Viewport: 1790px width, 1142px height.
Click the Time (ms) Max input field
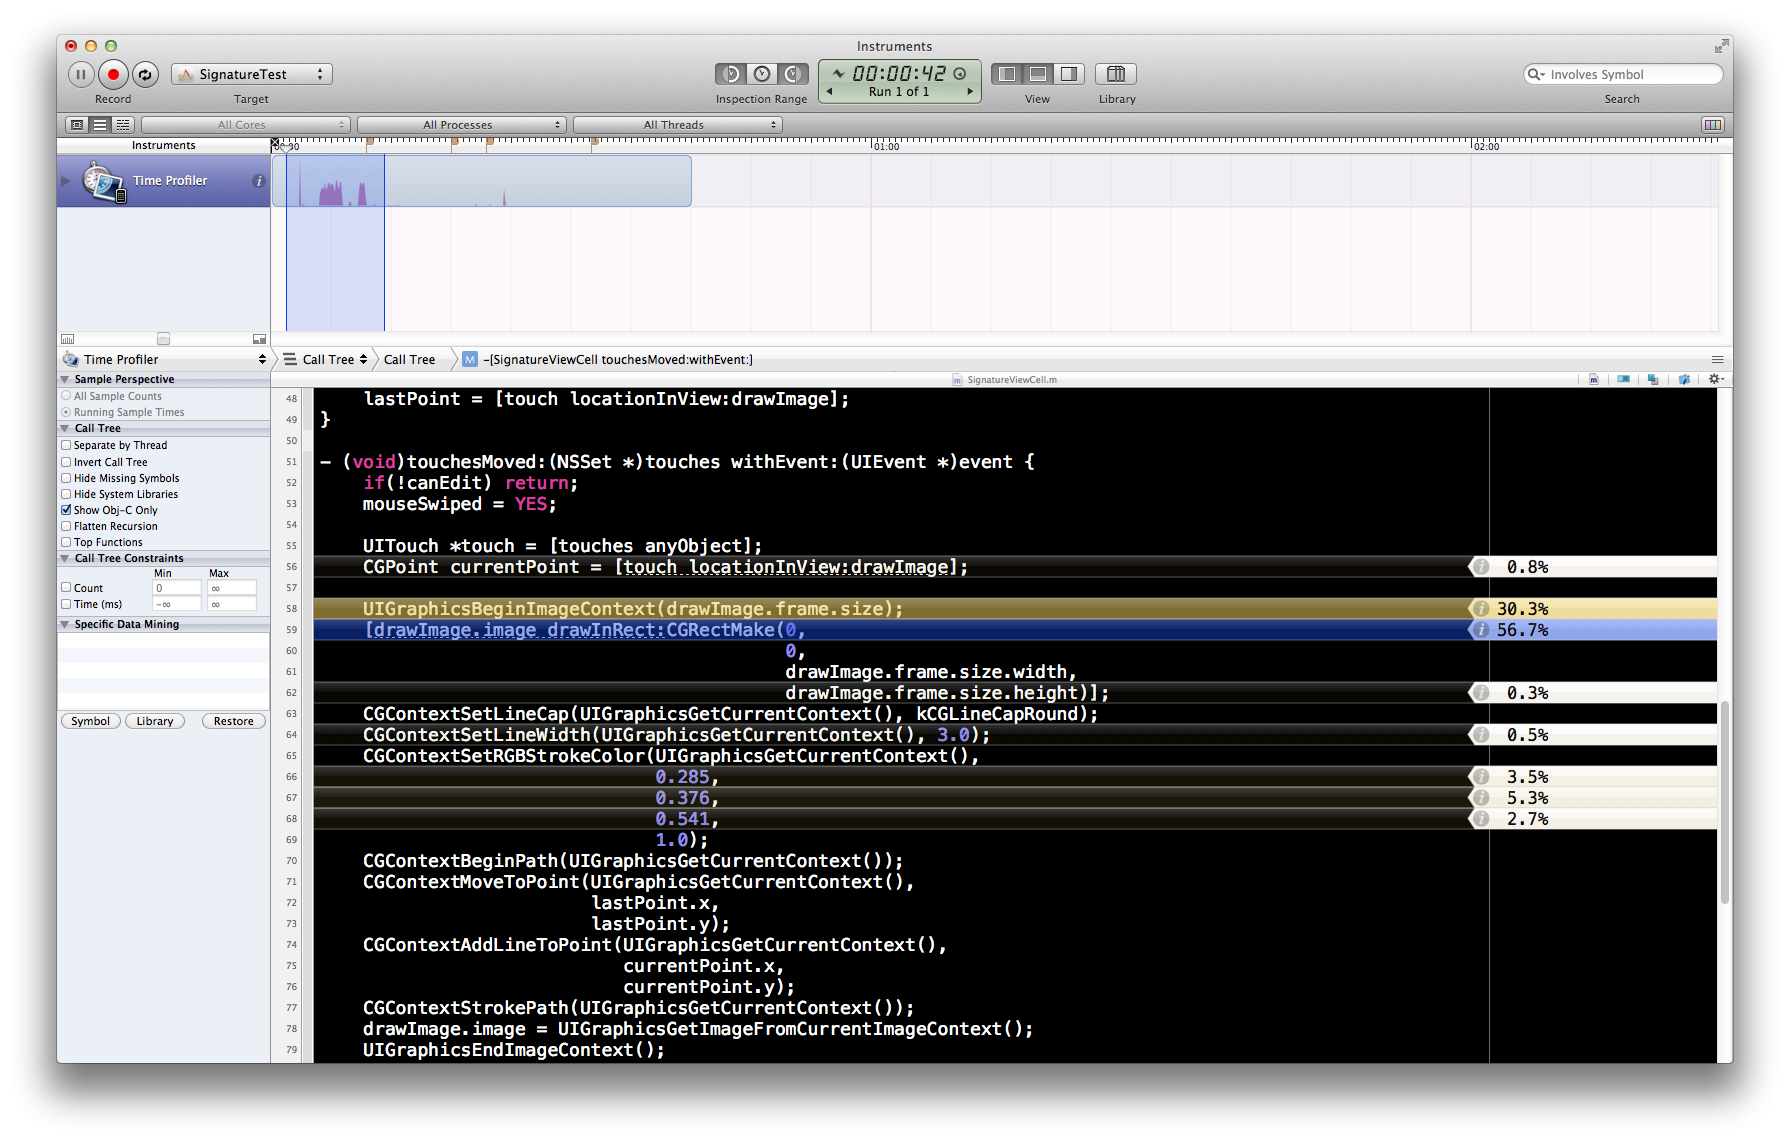point(232,604)
